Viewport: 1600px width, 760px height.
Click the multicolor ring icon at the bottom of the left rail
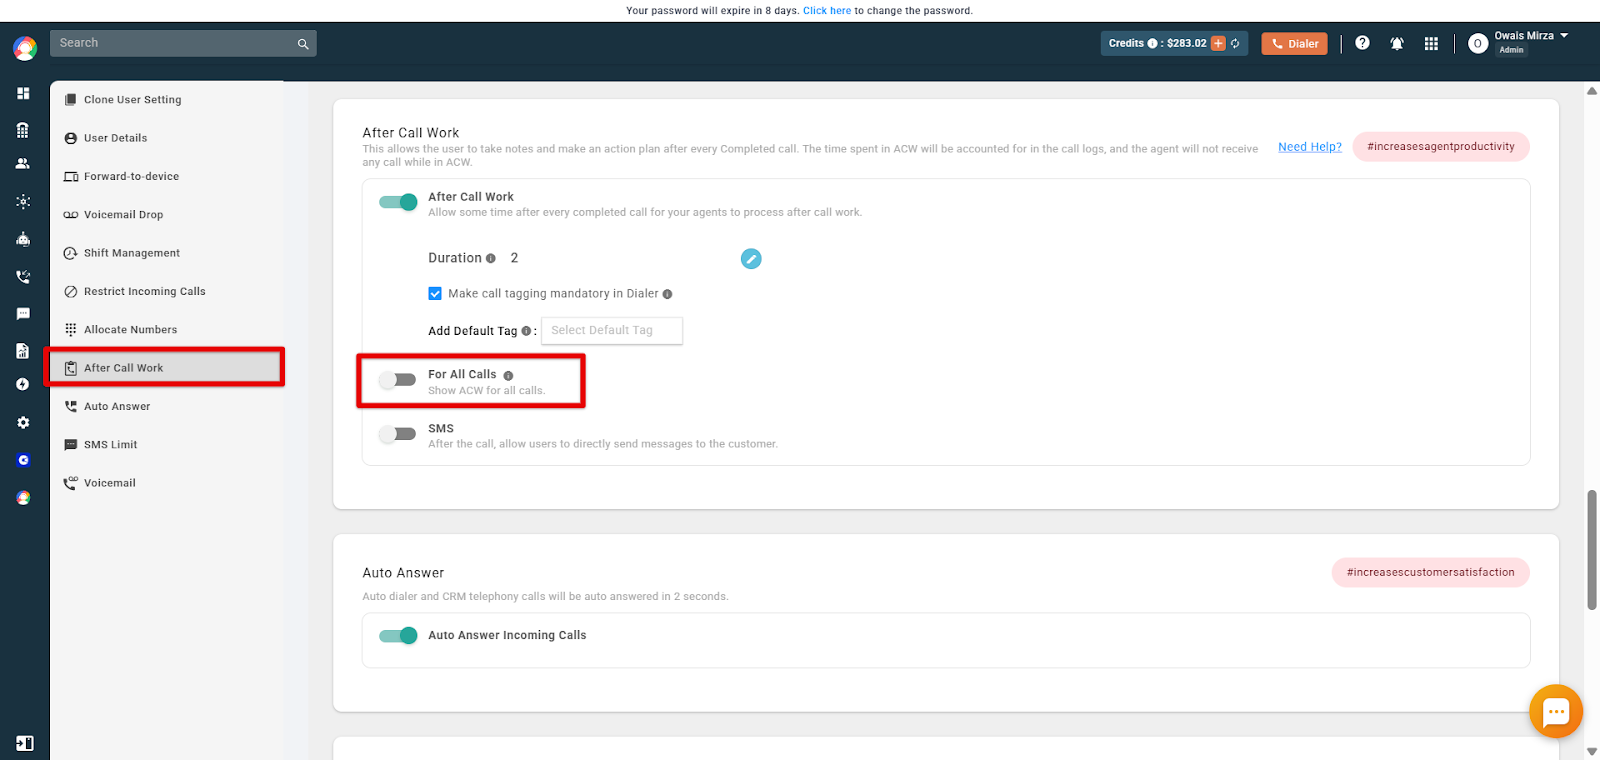pos(23,498)
